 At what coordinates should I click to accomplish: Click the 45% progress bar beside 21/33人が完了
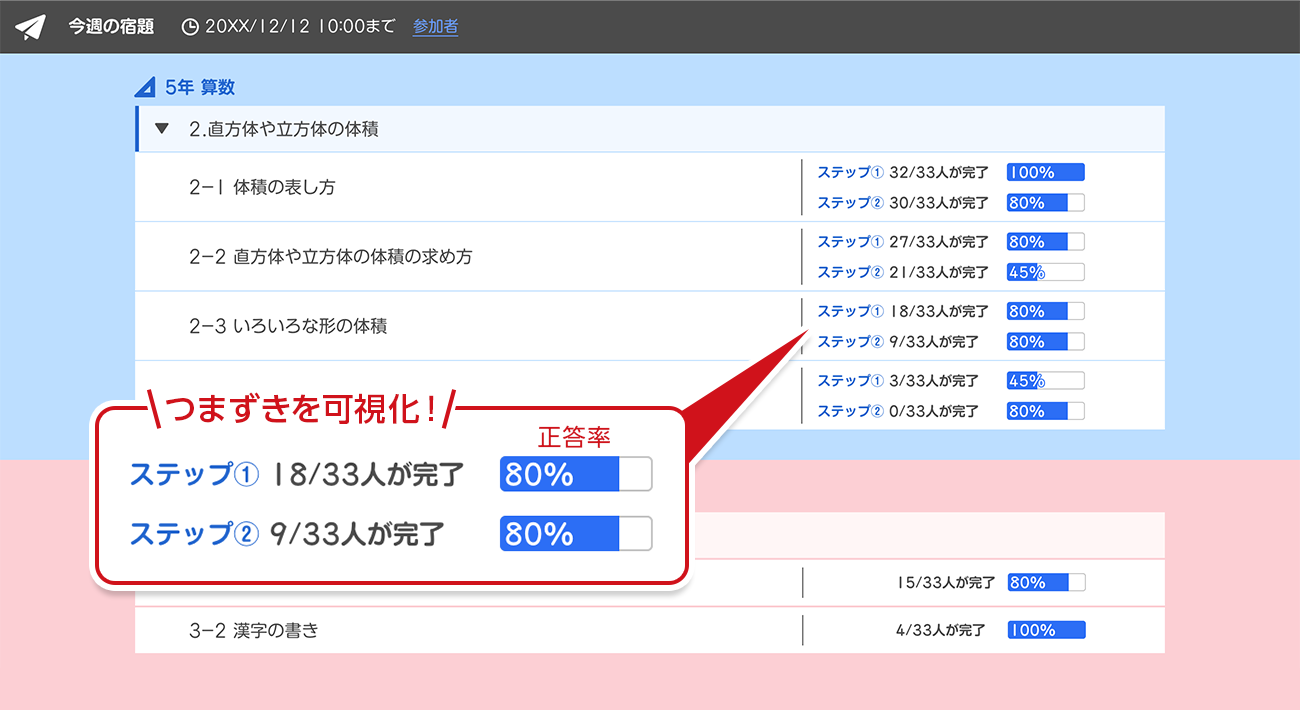coord(1045,271)
